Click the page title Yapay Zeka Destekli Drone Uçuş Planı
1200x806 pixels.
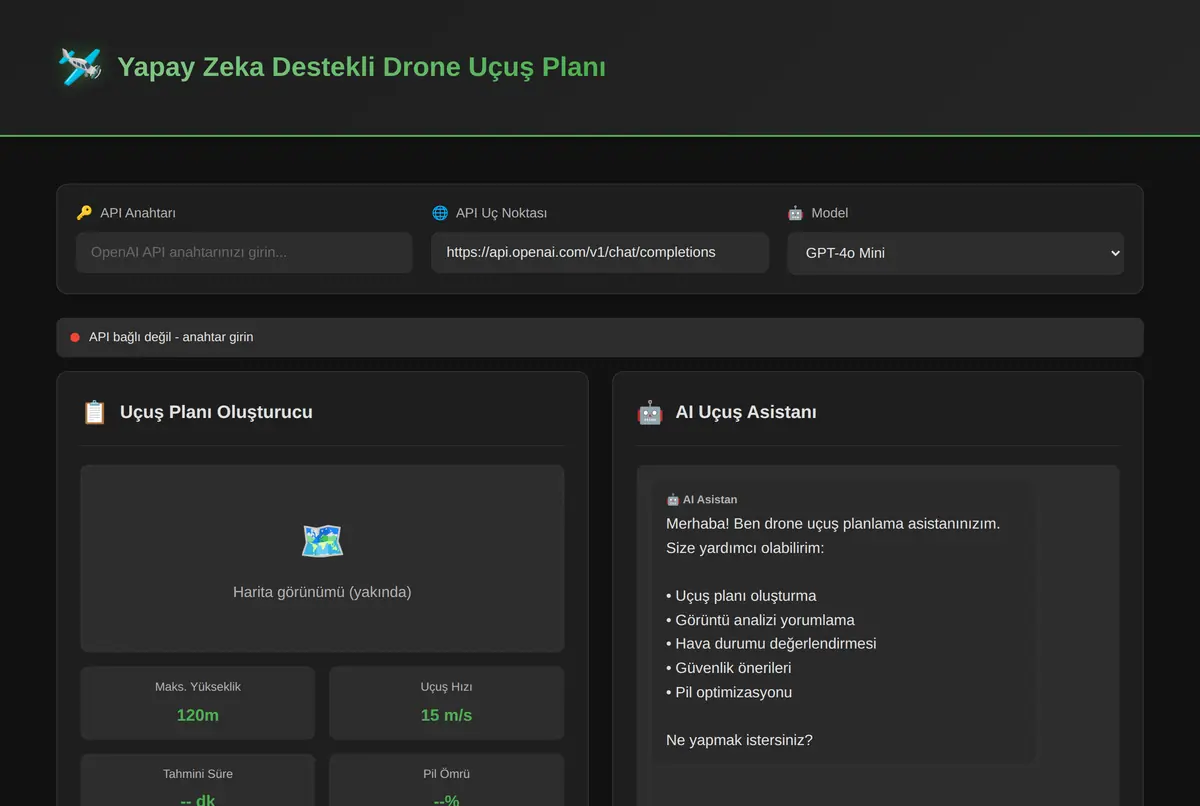(362, 67)
